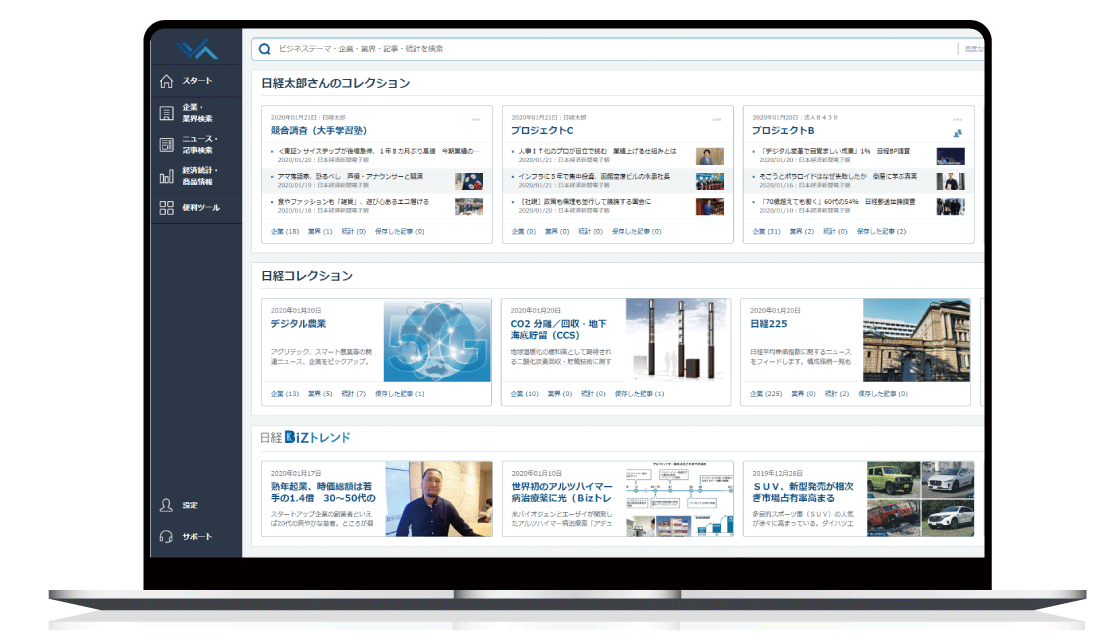
Task: Open the 世界初のアルツハイマー病治療薬に光 trend article
Action: [562, 492]
